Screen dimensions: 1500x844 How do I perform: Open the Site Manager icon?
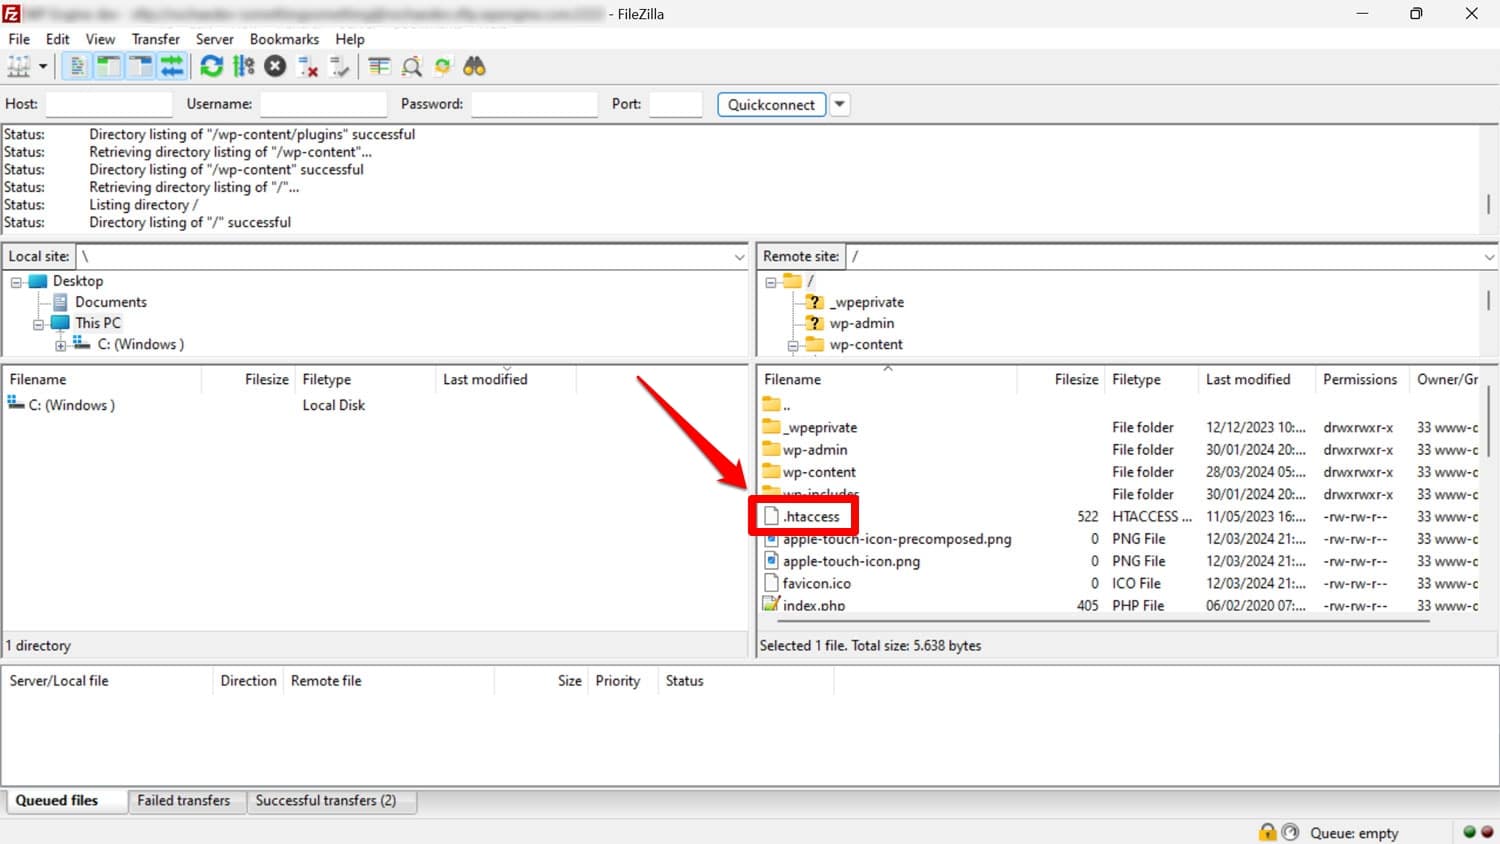tap(19, 67)
